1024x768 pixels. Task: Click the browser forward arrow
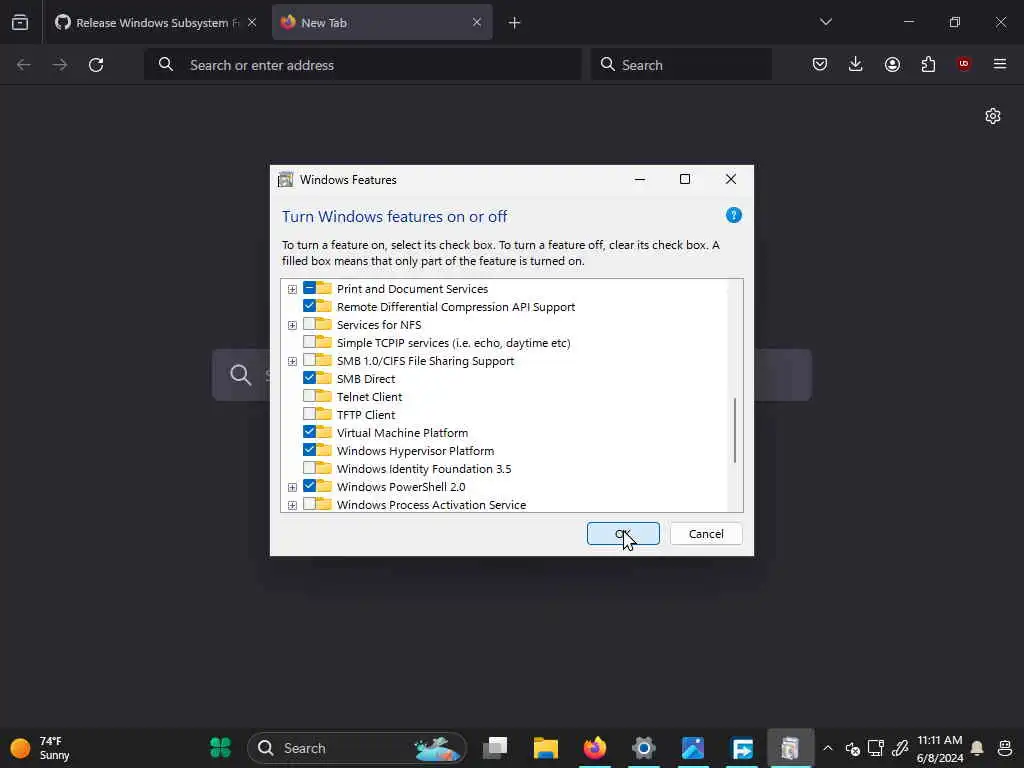click(x=59, y=65)
